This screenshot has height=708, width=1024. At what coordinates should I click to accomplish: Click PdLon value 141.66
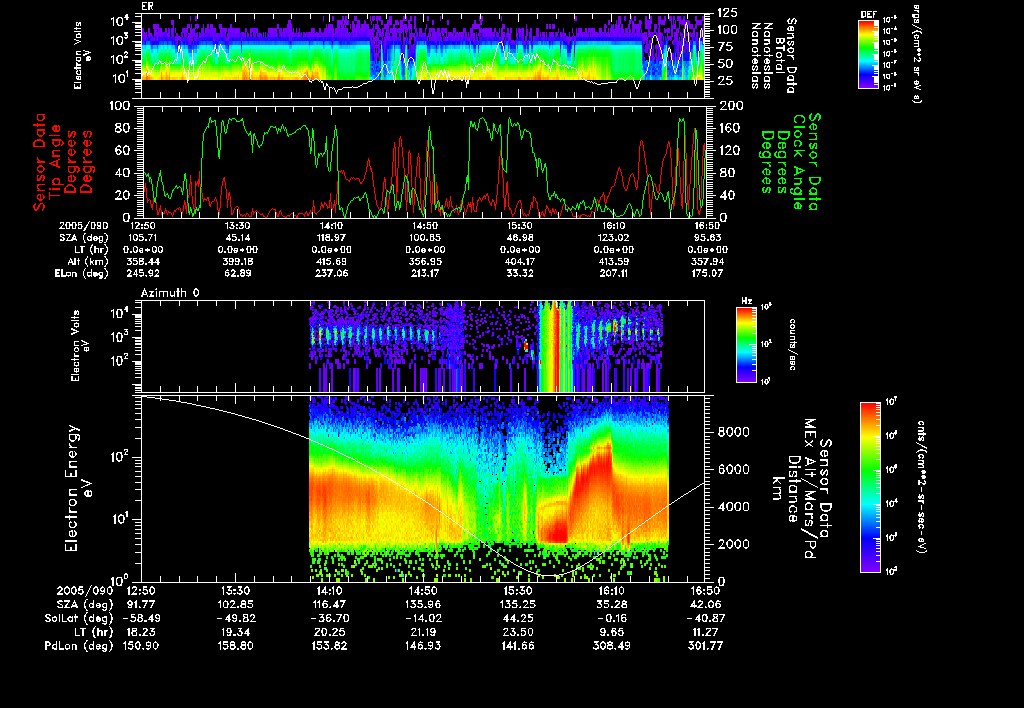tap(518, 646)
